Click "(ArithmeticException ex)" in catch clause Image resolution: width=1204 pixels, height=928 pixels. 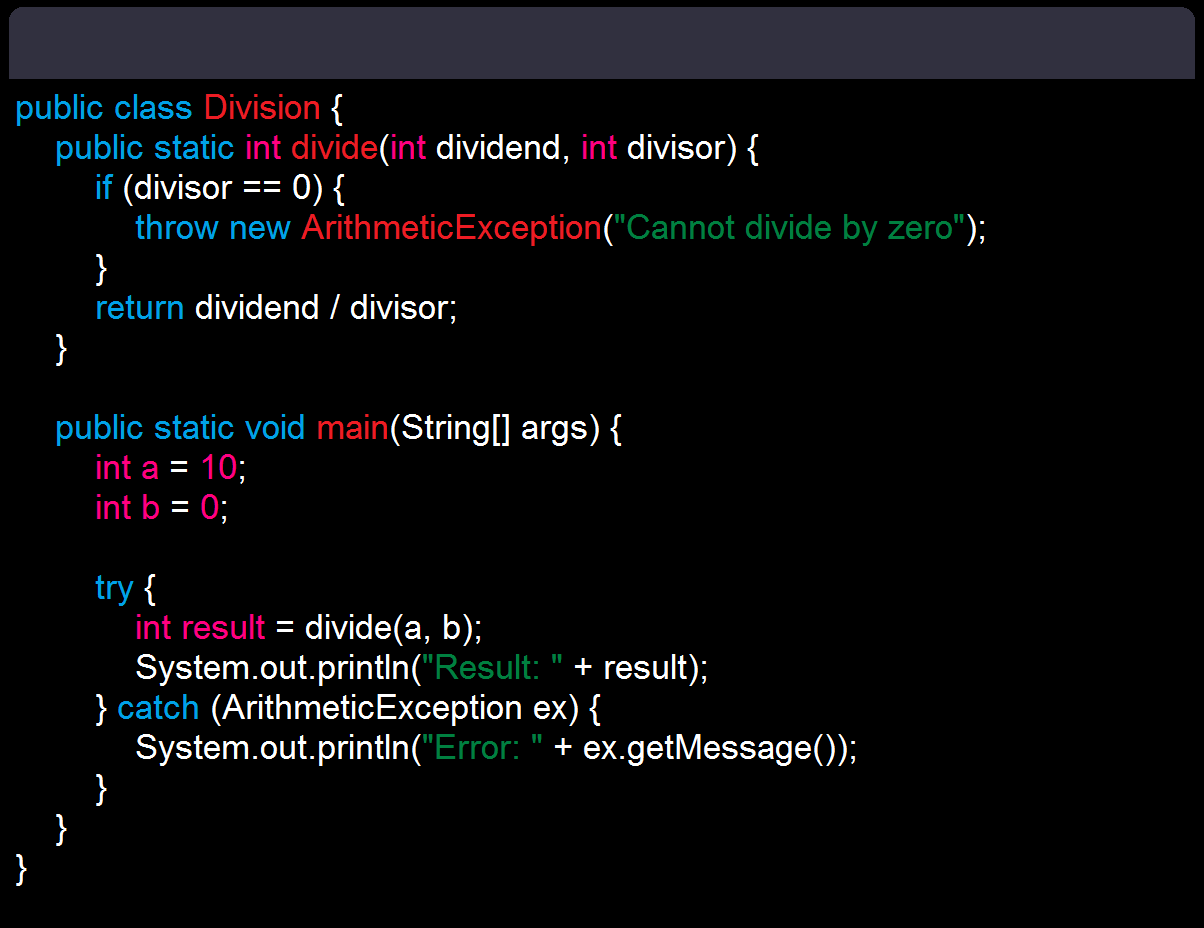click(x=395, y=708)
